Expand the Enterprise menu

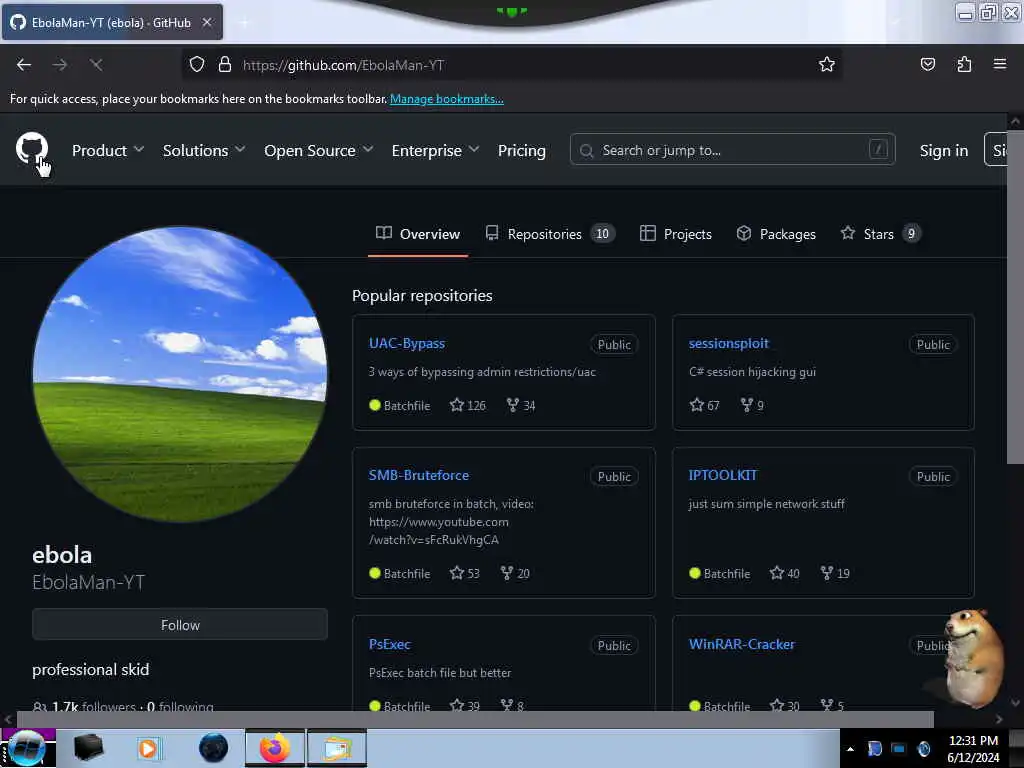[x=436, y=151]
